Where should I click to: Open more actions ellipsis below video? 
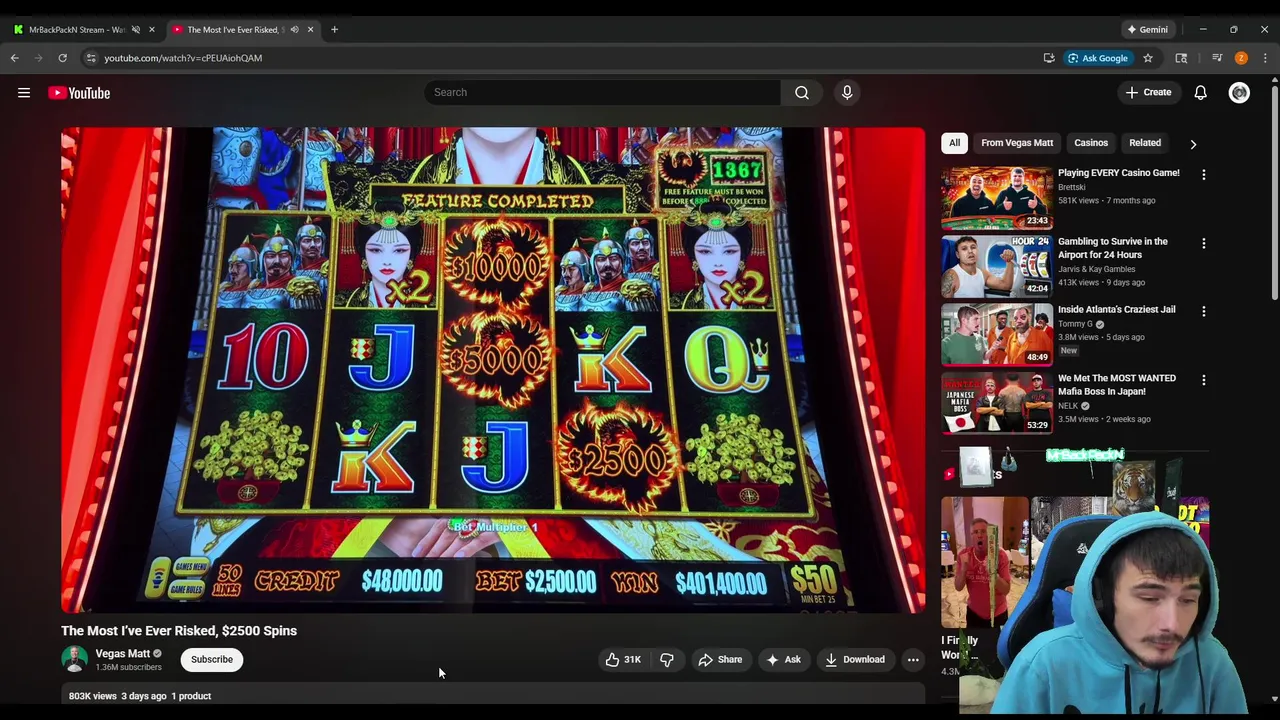913,660
